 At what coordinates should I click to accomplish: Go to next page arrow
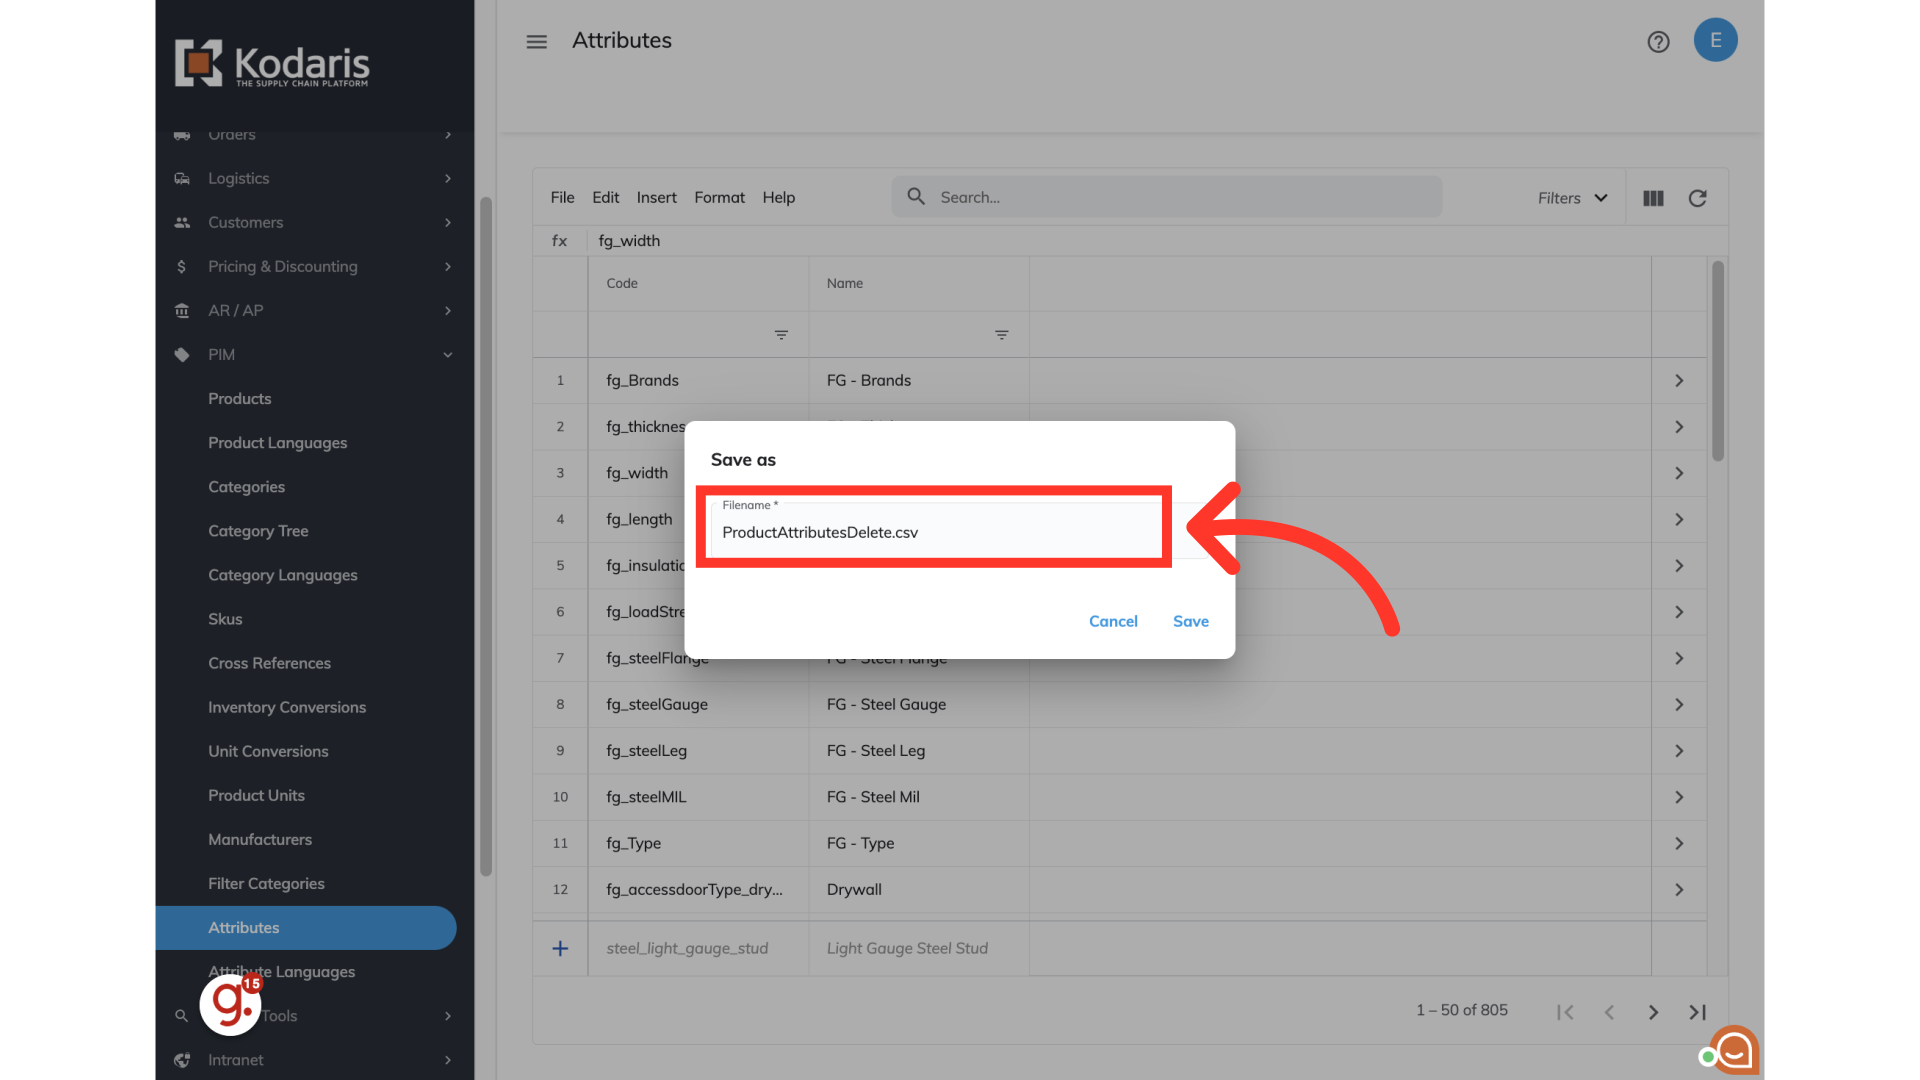pyautogui.click(x=1653, y=1012)
